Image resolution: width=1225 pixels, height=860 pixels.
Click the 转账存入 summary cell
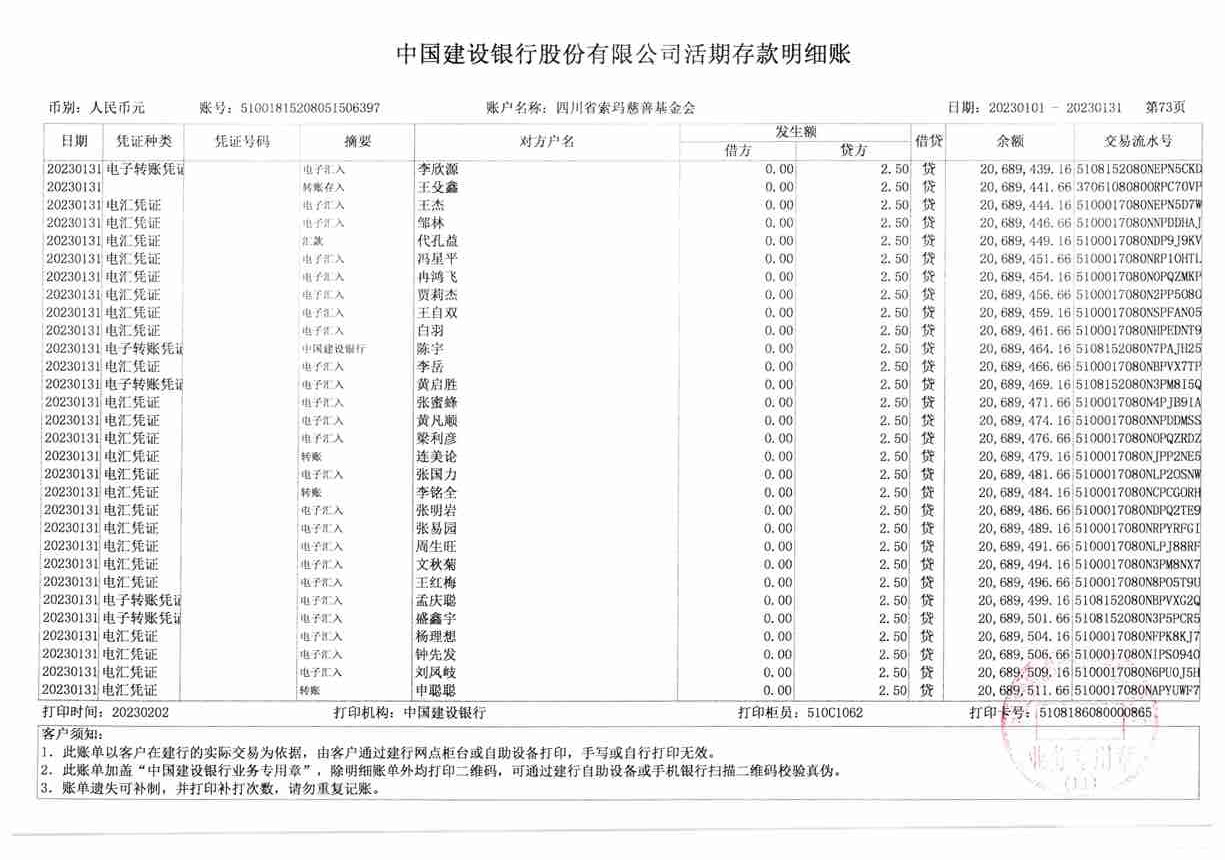click(322, 187)
